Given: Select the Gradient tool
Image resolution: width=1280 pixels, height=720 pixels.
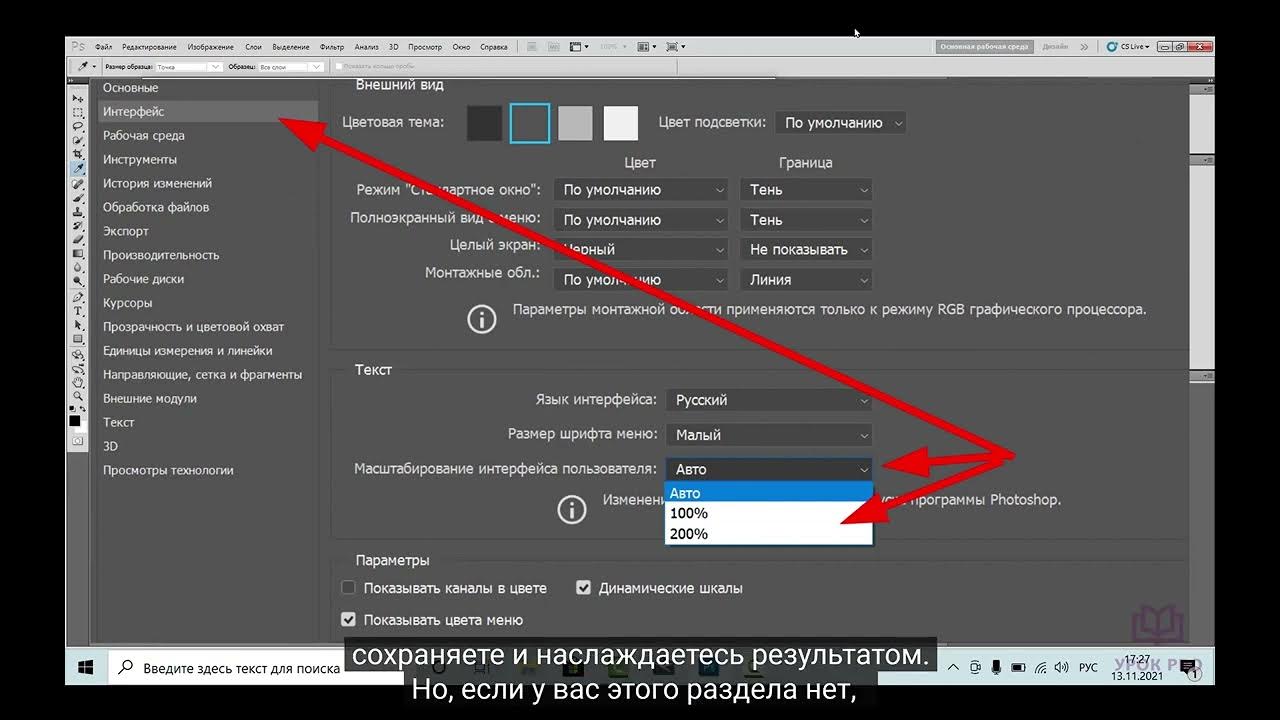Looking at the screenshot, I should point(77,254).
